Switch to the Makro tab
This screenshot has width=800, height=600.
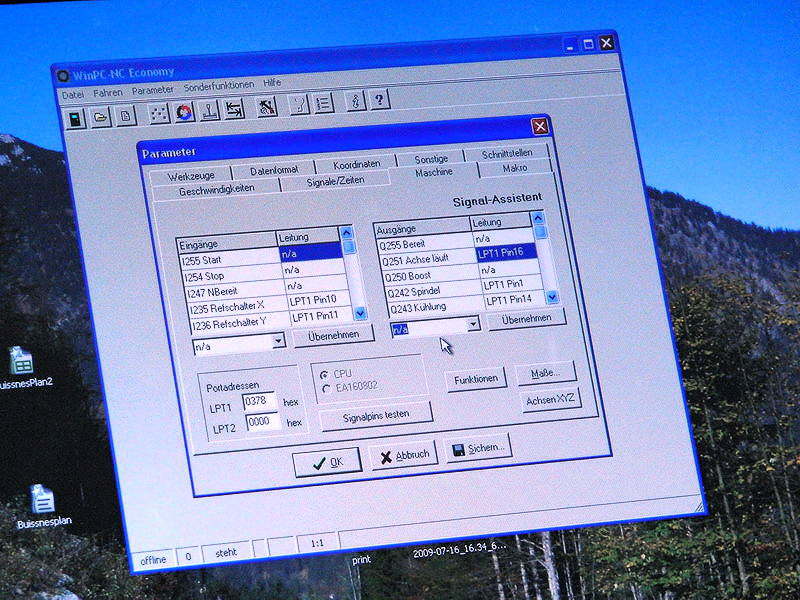pyautogui.click(x=515, y=168)
